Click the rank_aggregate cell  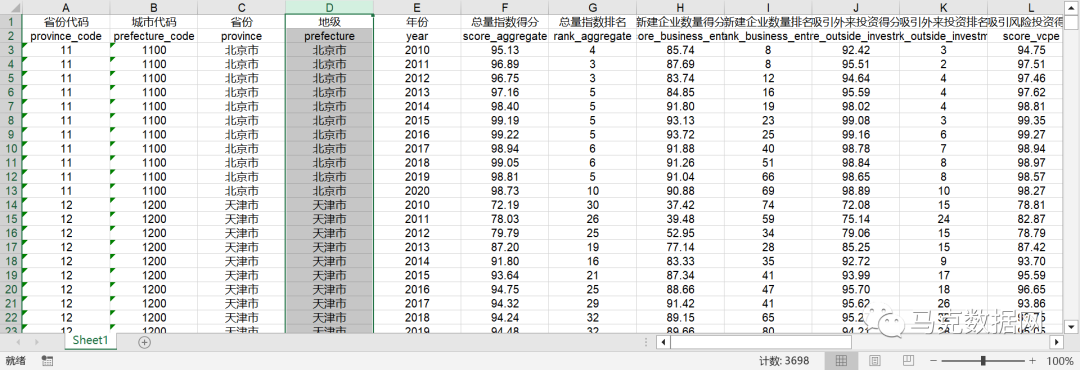point(592,36)
